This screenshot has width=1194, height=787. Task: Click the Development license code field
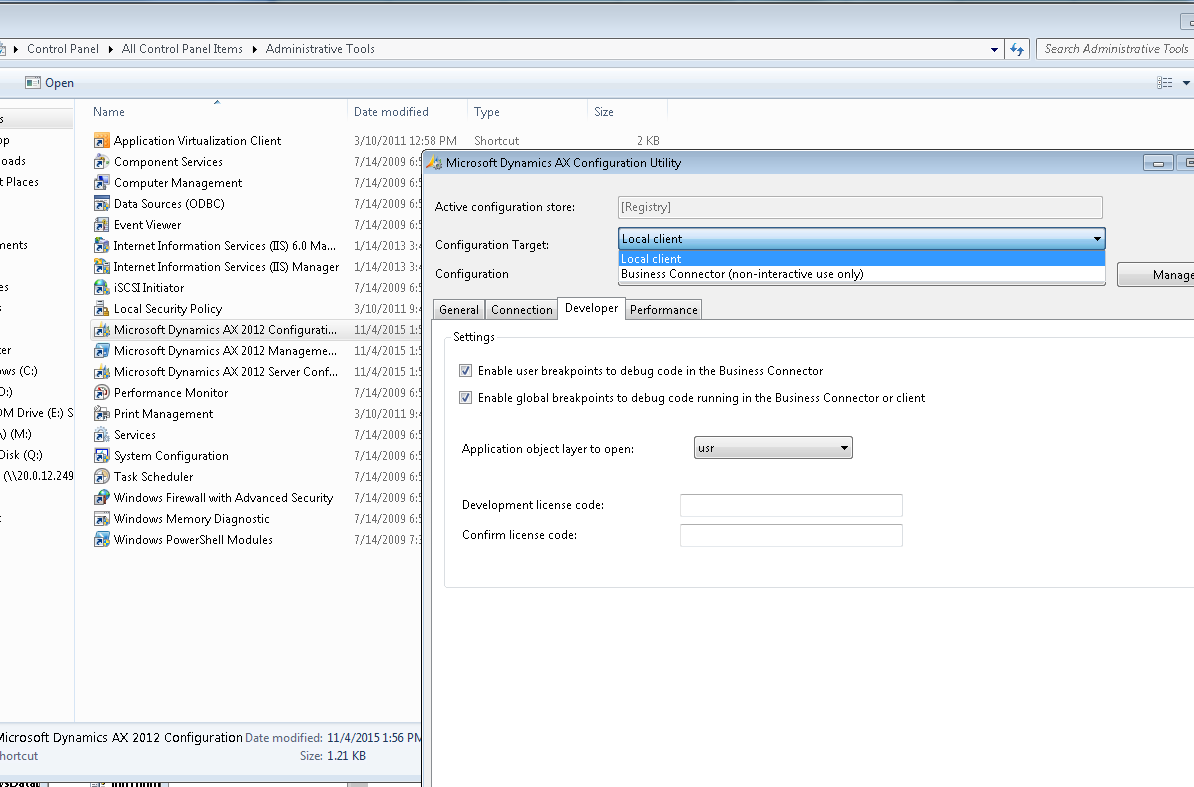791,505
